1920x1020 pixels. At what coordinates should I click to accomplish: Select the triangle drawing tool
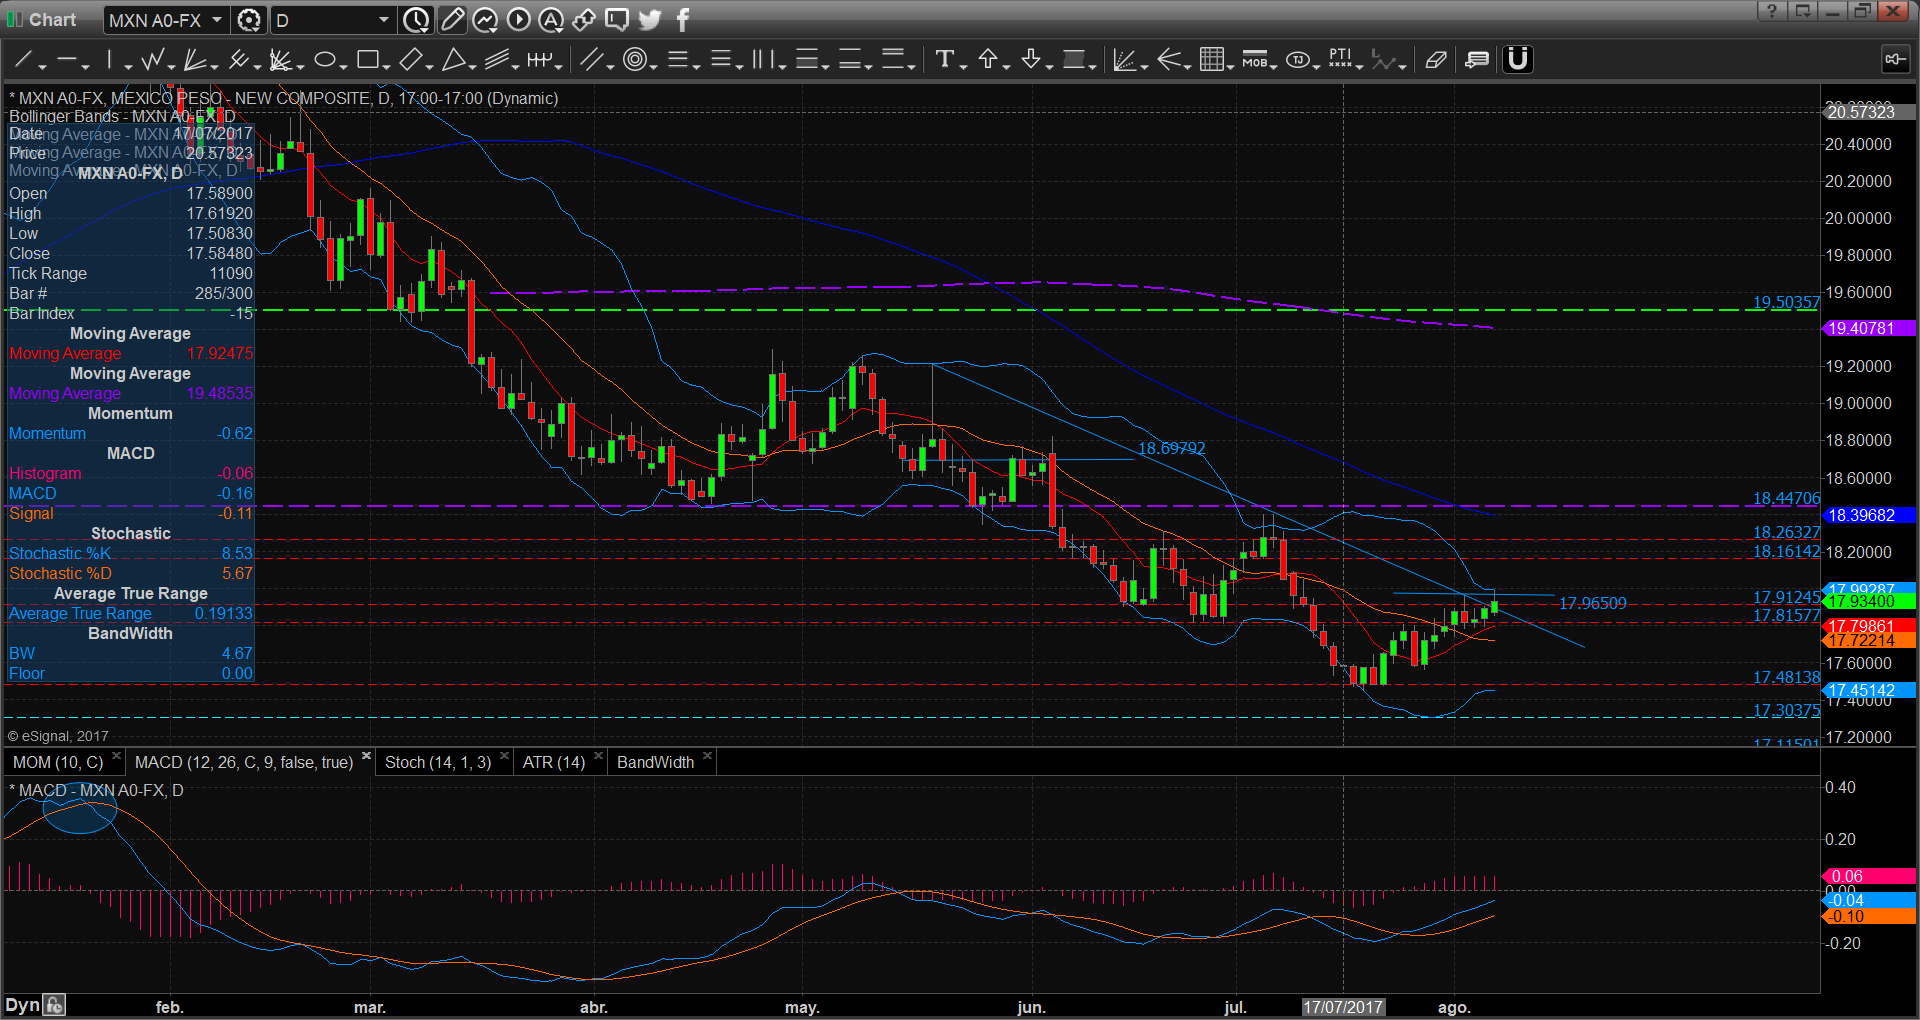click(x=454, y=60)
